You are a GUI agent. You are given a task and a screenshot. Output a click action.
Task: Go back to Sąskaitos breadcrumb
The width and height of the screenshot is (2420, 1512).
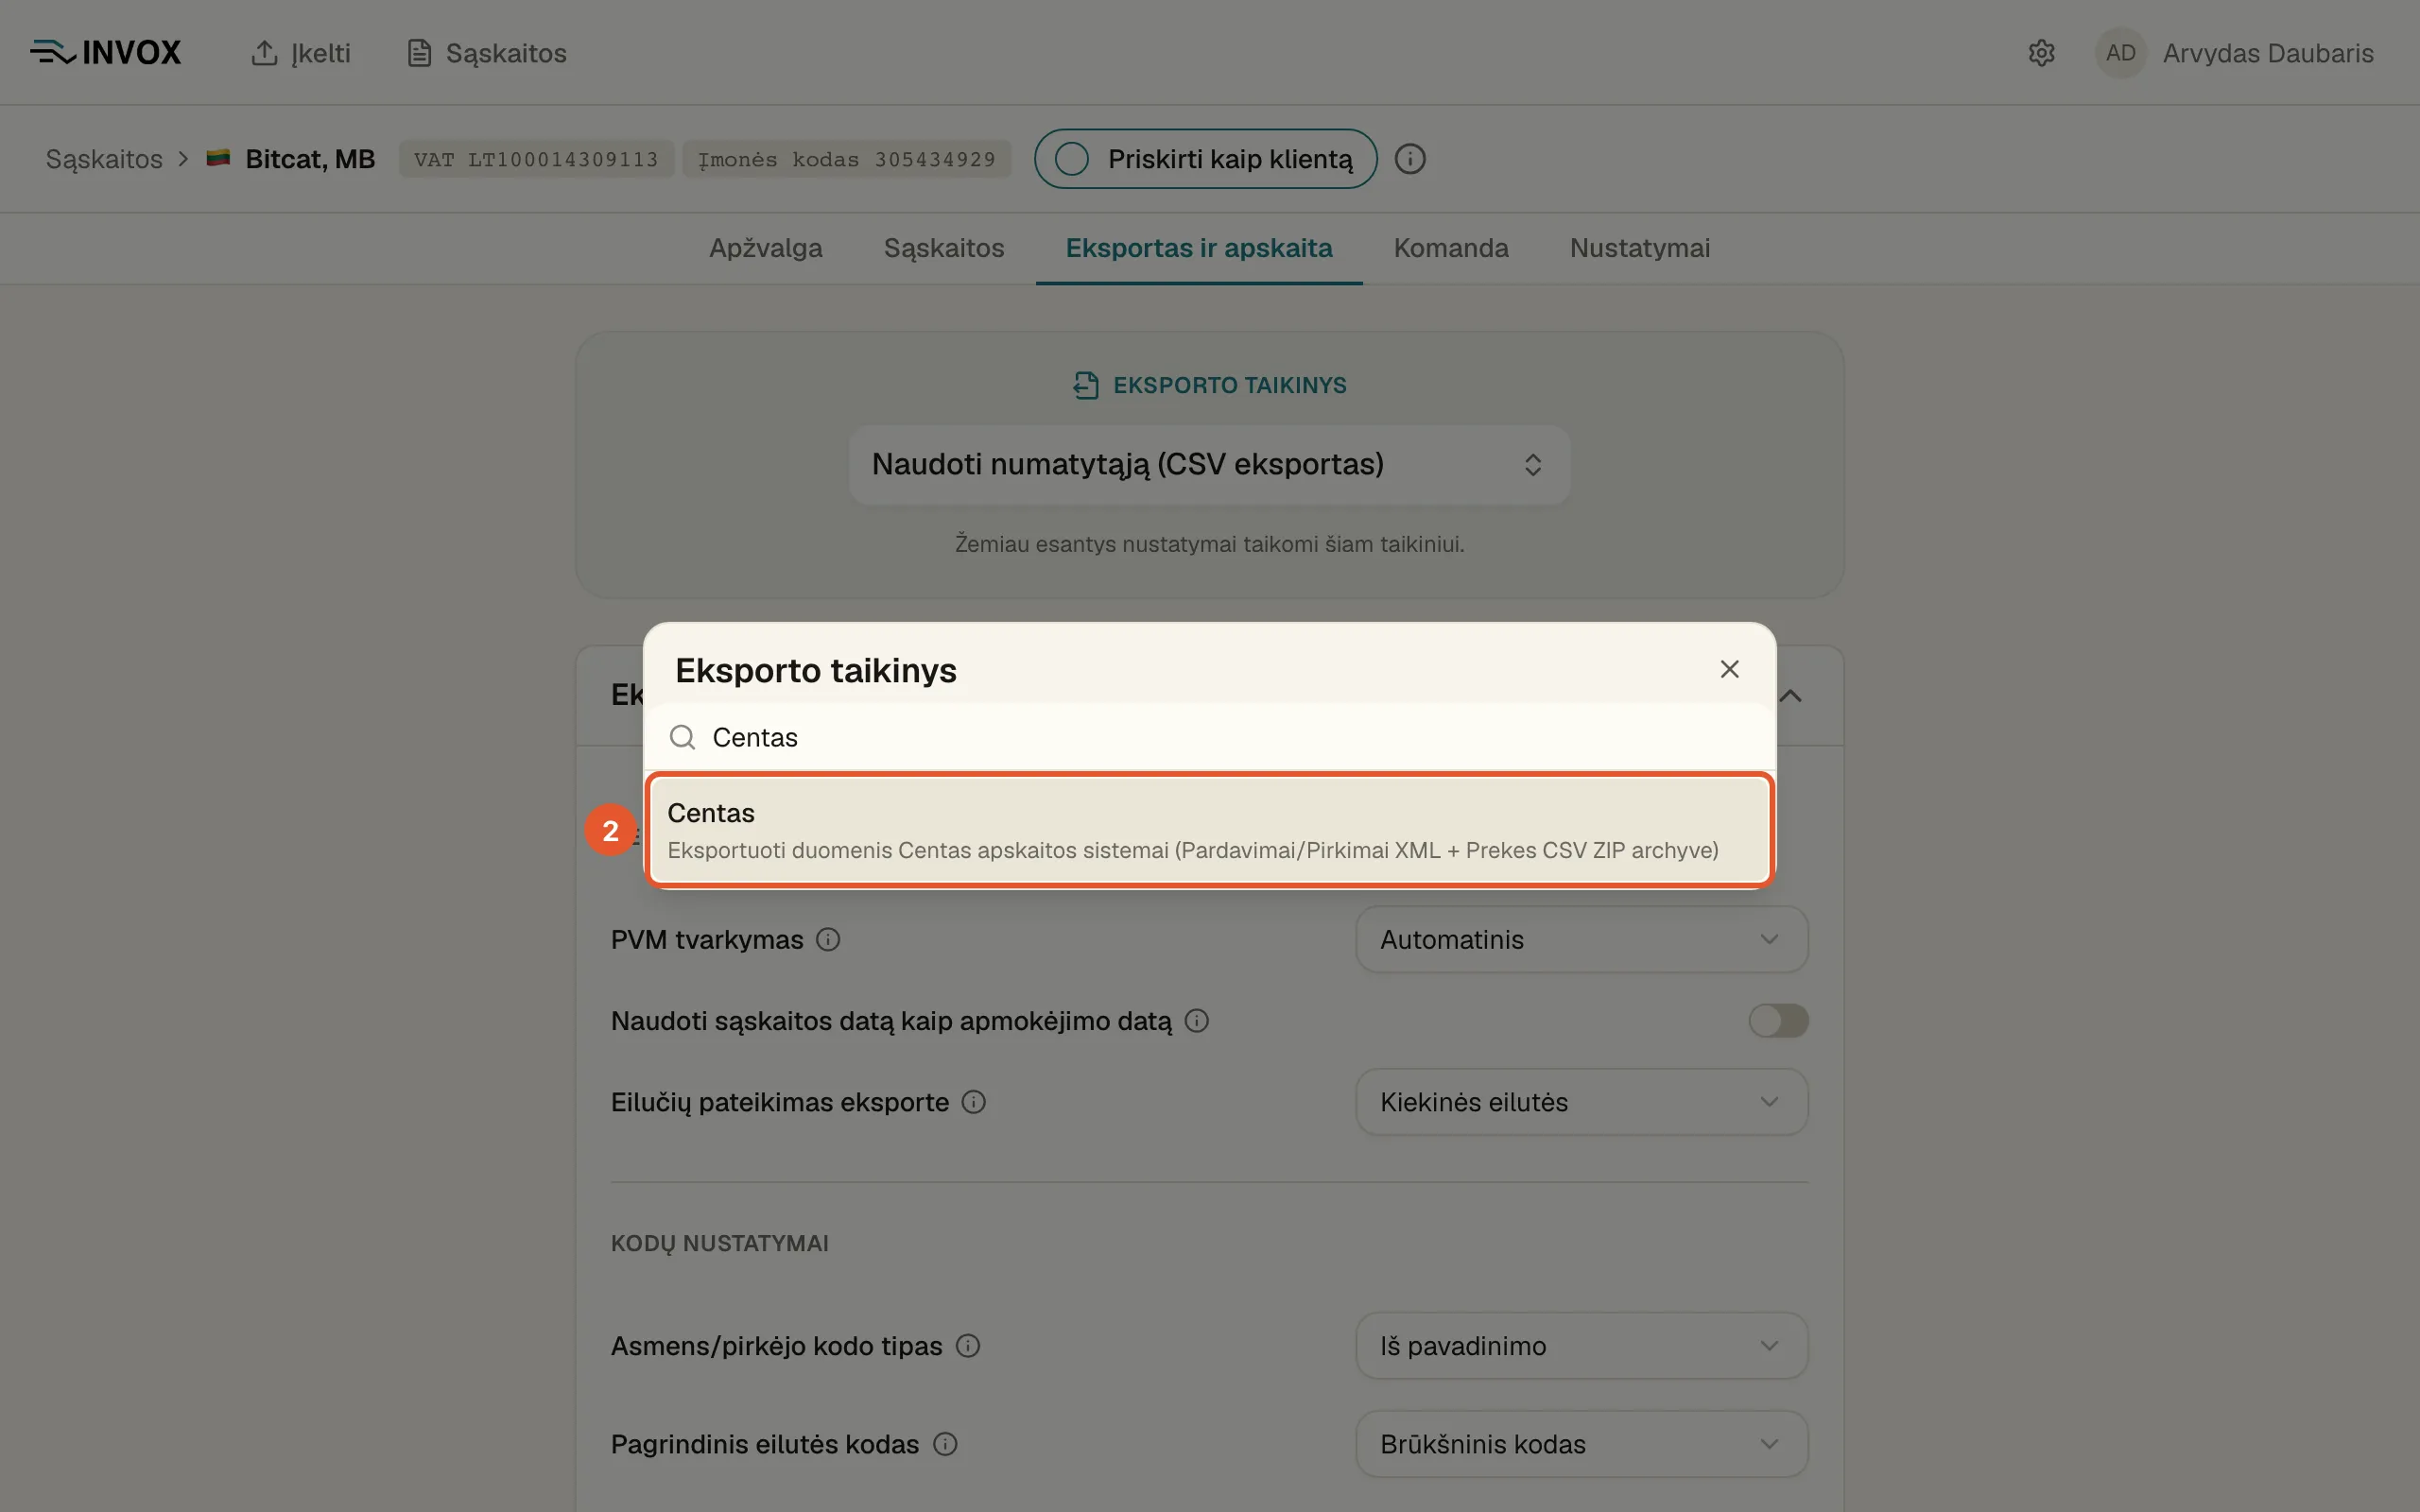[104, 159]
